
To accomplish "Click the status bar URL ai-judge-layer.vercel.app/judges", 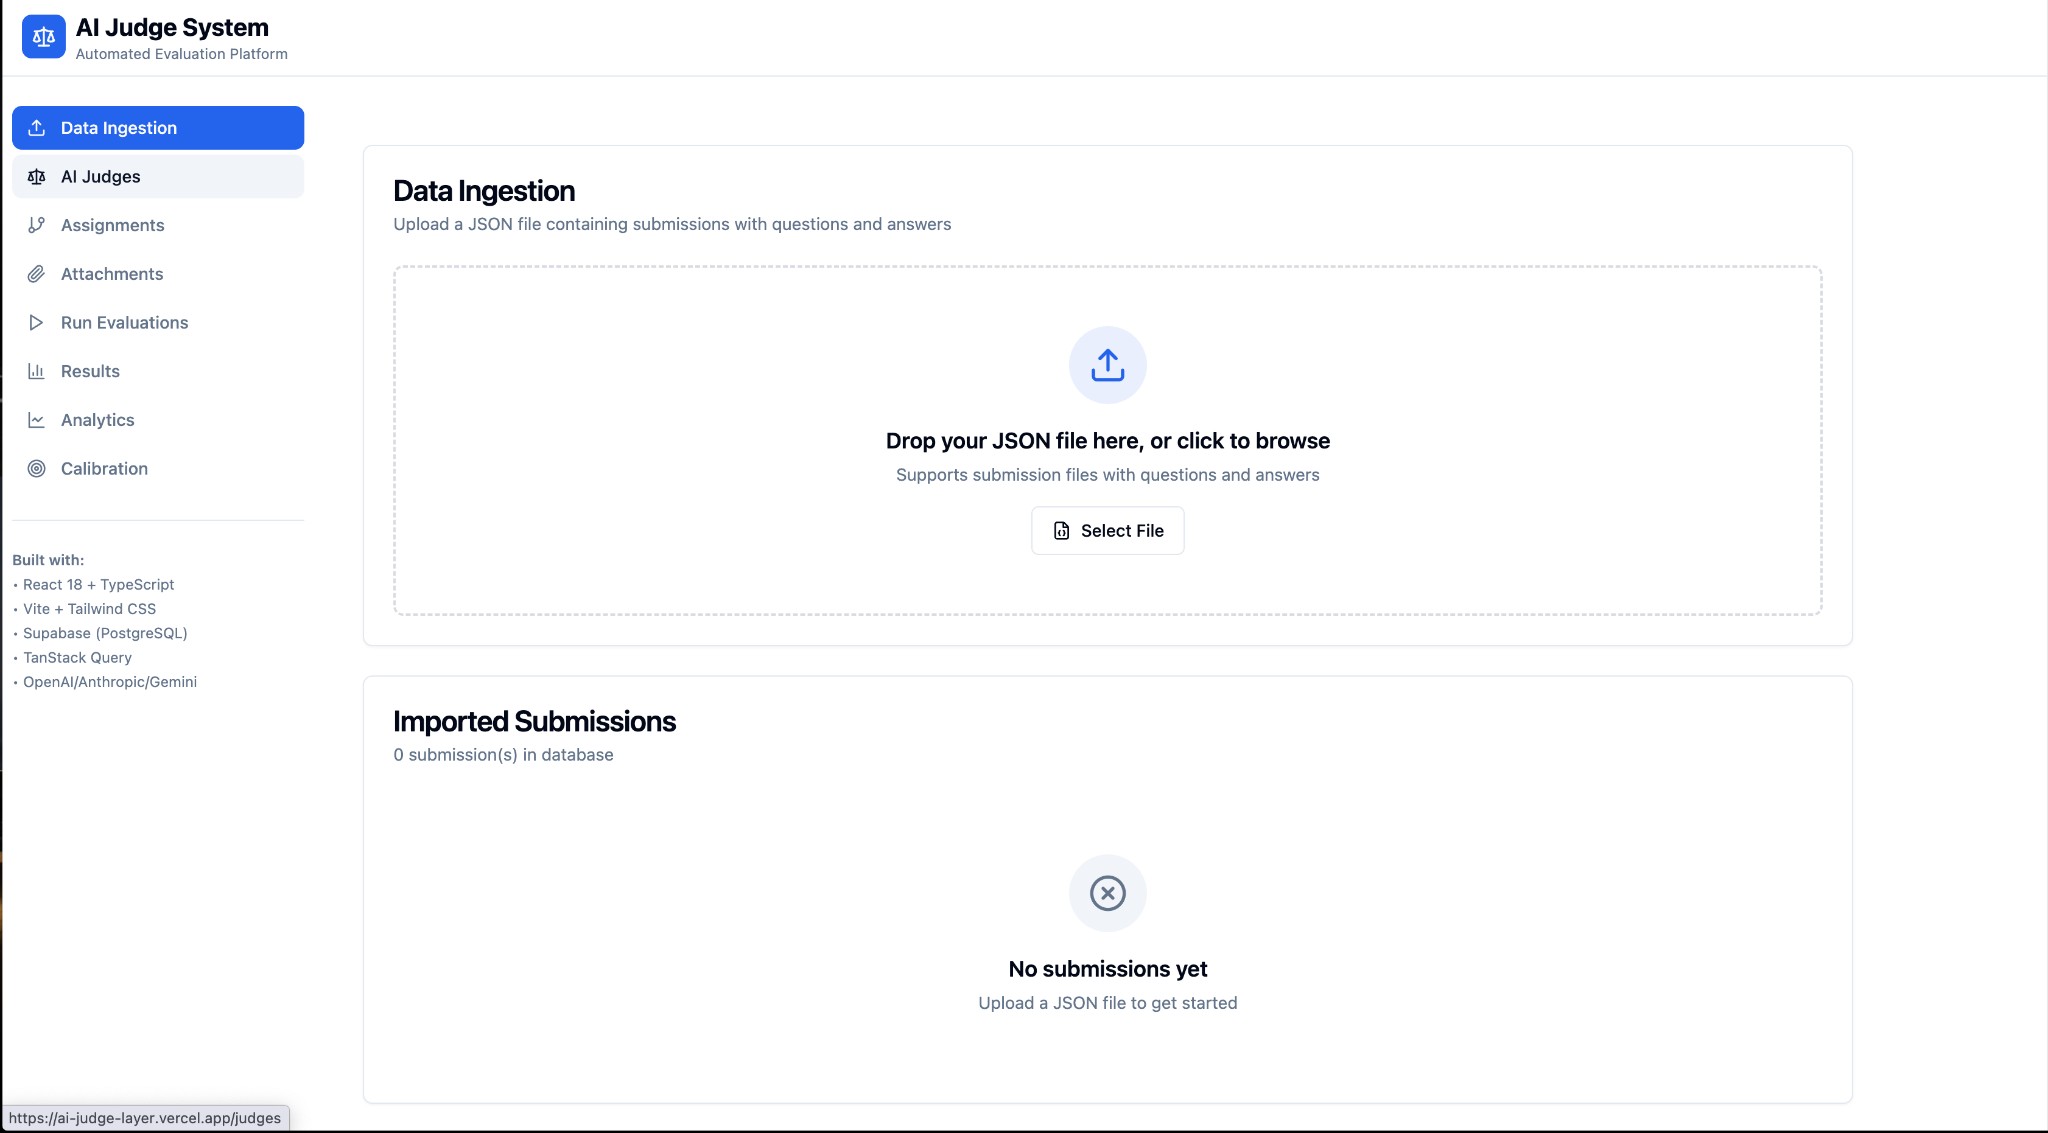I will point(145,1118).
